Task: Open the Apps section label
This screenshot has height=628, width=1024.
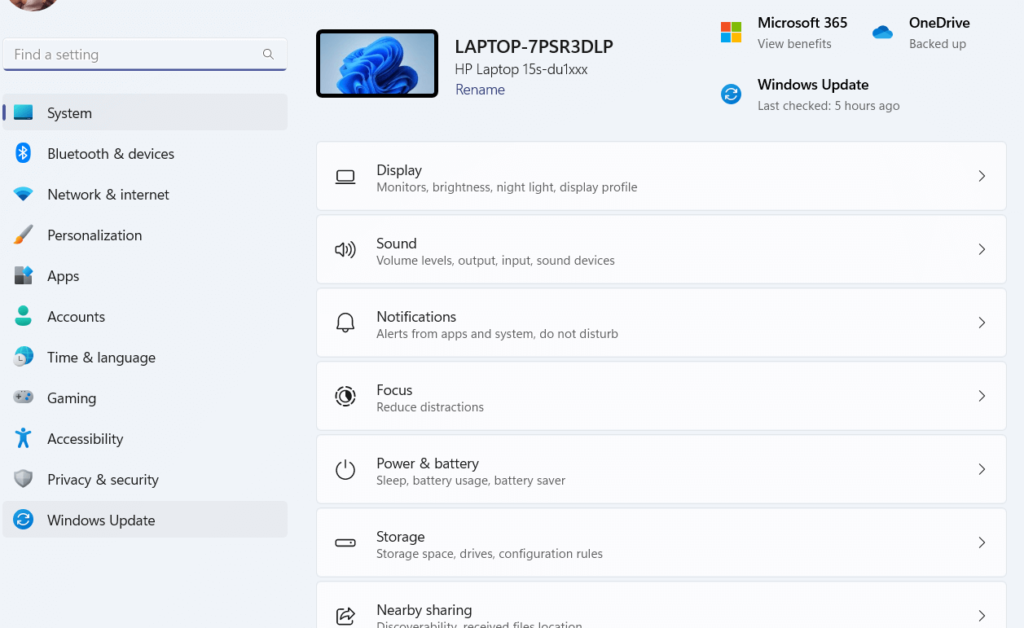Action: (63, 276)
